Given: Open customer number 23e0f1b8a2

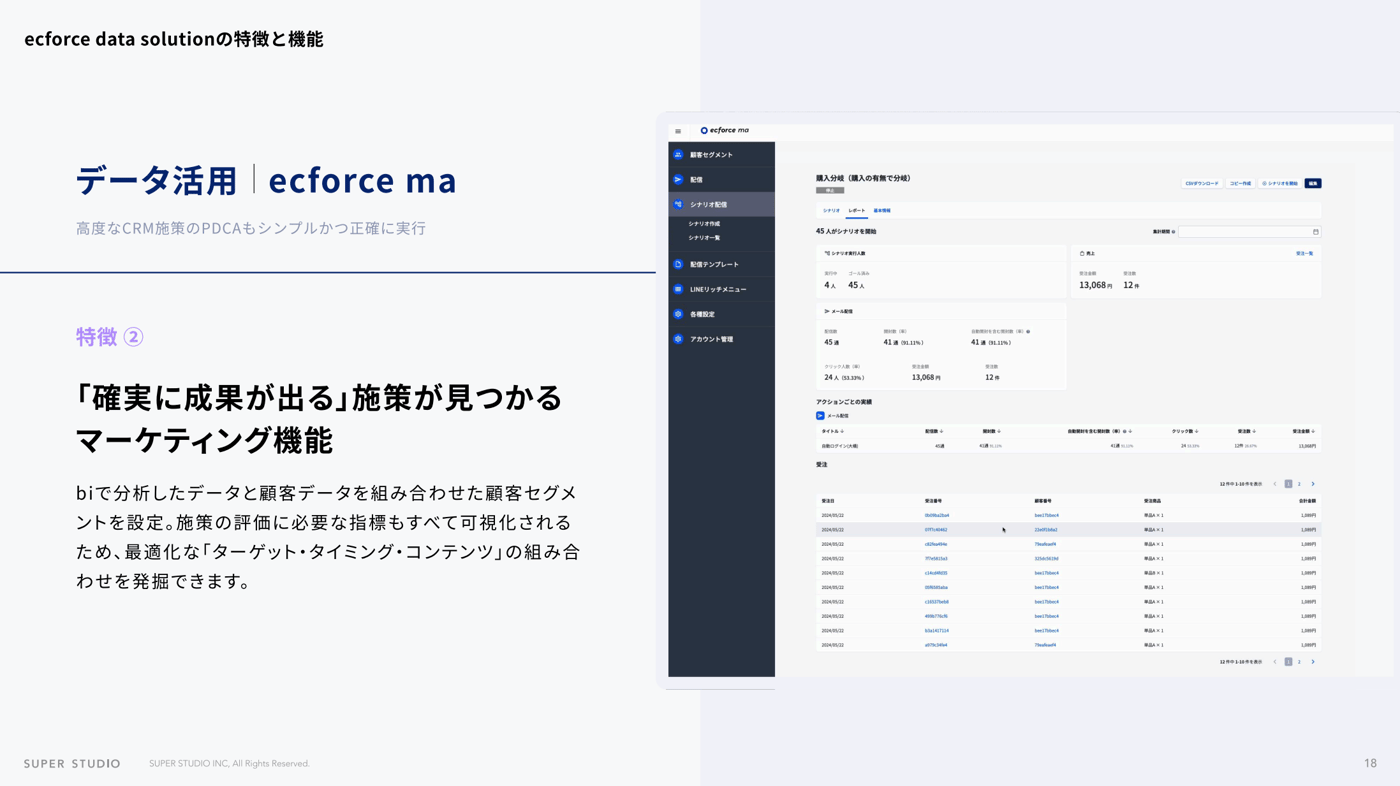Looking at the screenshot, I should point(1046,530).
